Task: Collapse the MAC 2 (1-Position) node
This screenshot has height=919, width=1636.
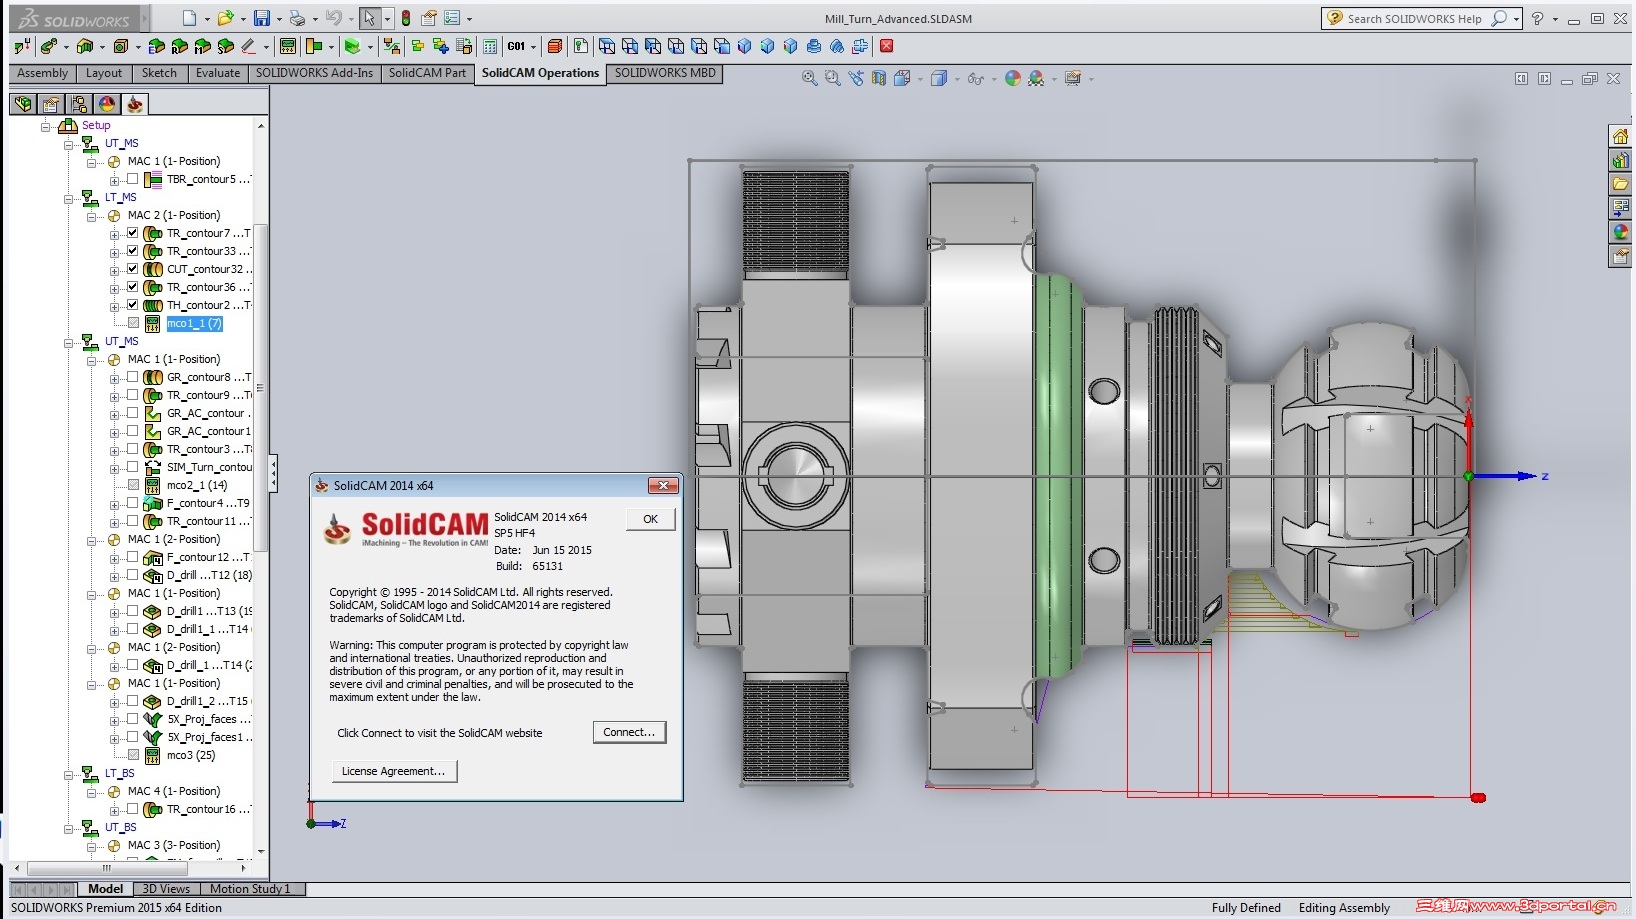Action: click(91, 216)
